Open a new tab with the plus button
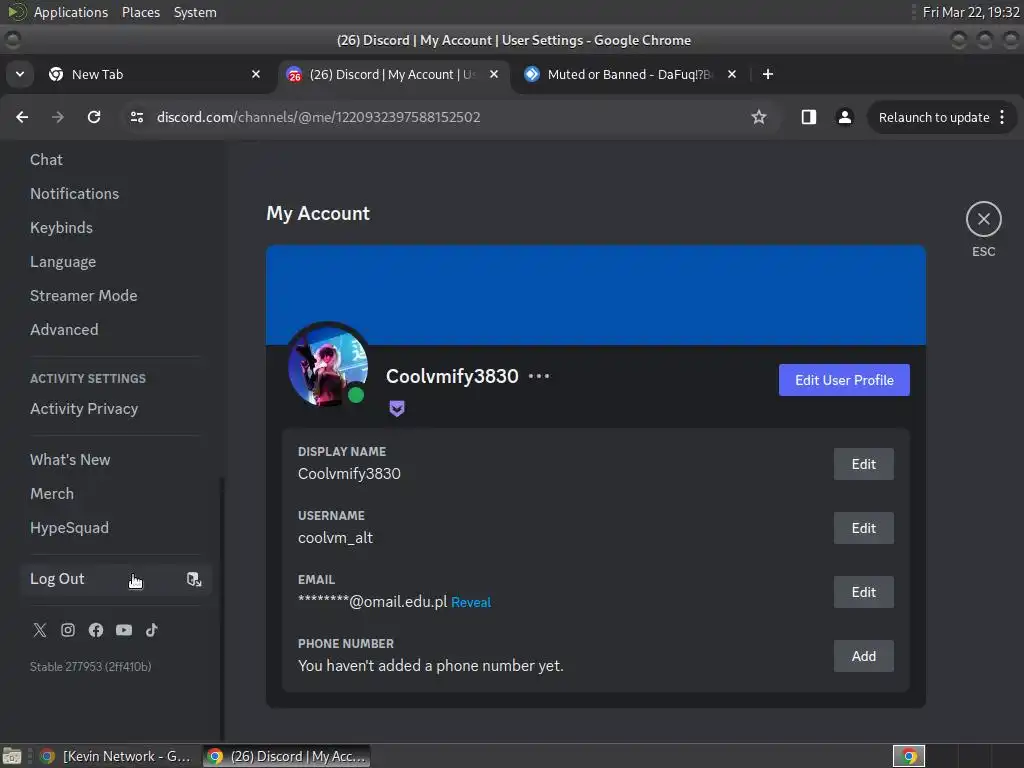 [768, 74]
